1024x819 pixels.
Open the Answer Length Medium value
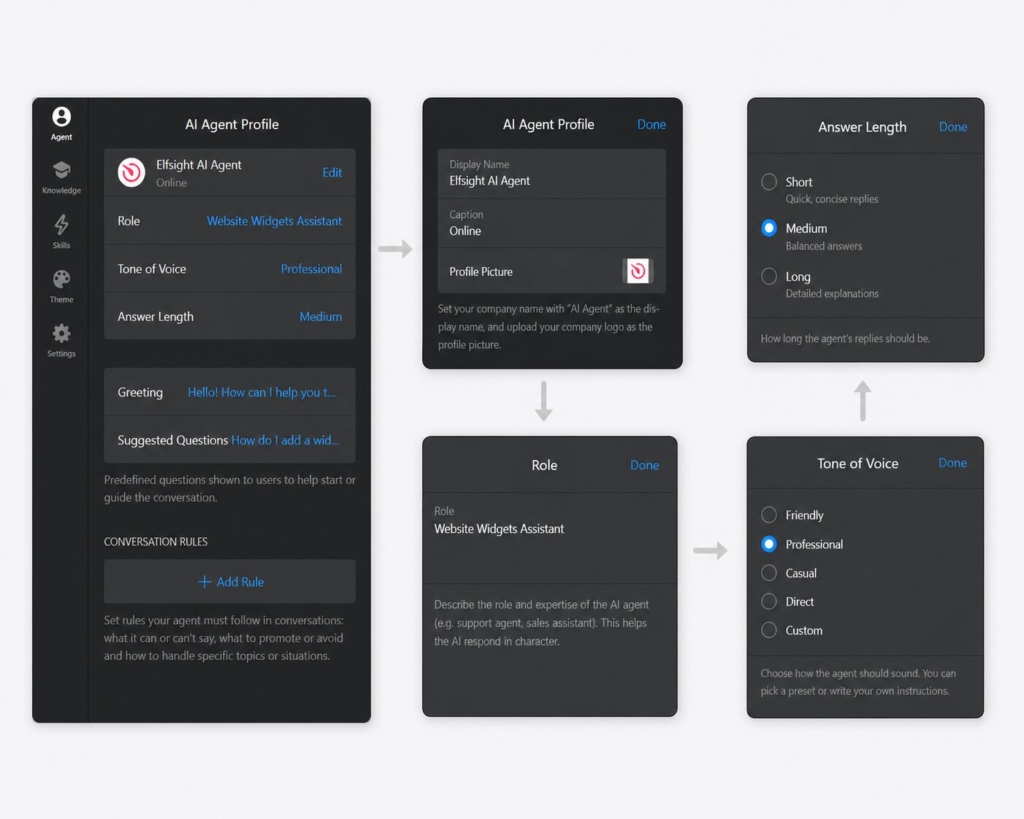click(x=320, y=316)
